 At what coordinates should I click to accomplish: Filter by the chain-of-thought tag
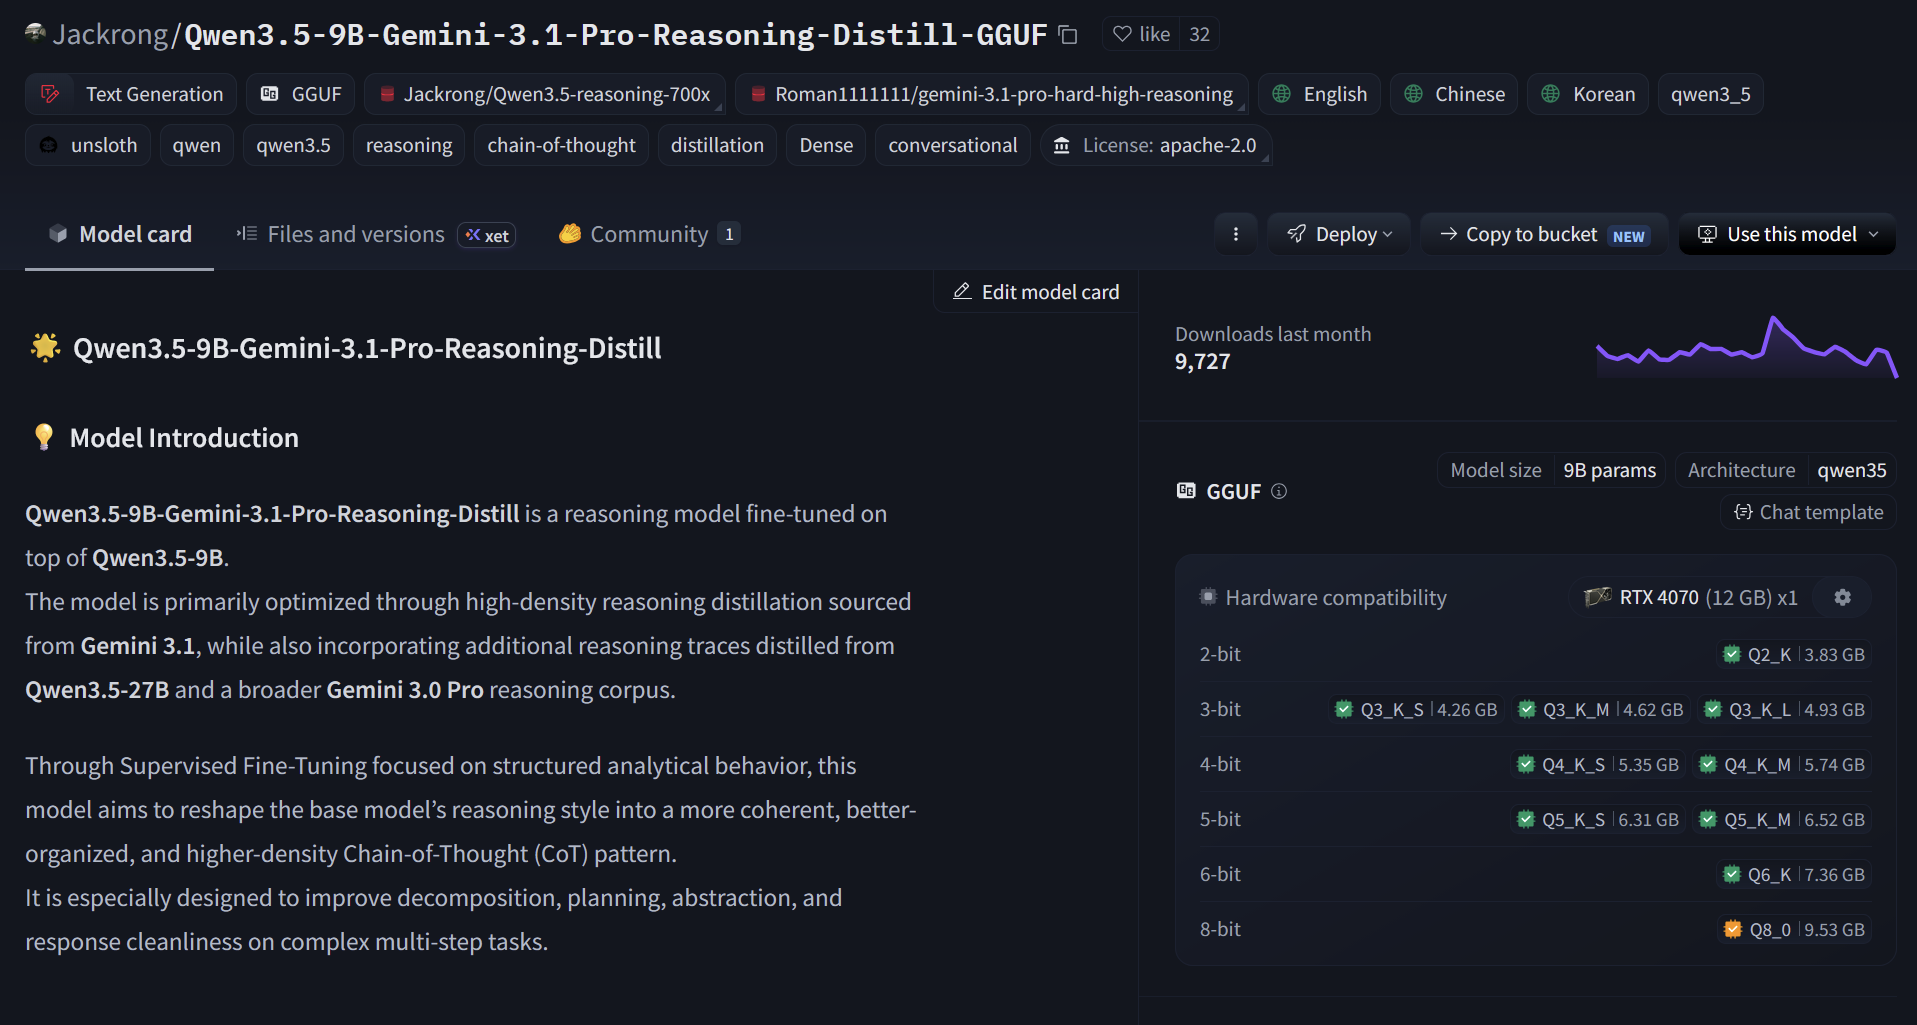(x=561, y=145)
